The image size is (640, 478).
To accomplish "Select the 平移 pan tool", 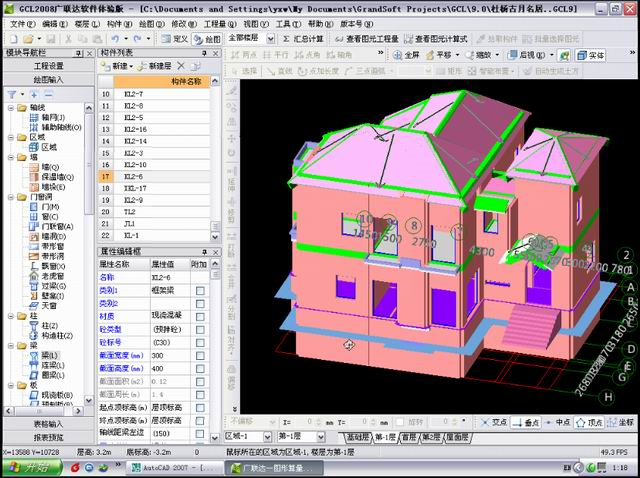I will click(x=439, y=55).
